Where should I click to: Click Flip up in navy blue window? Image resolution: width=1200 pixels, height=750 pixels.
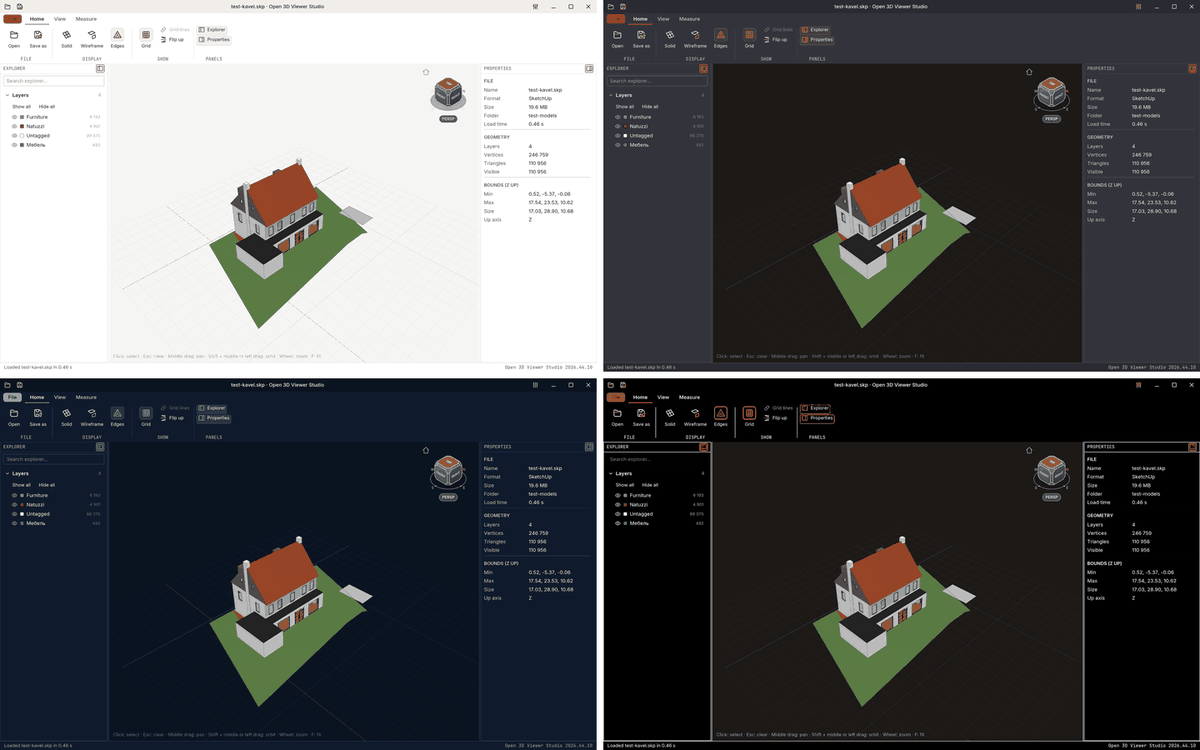pyautogui.click(x=172, y=417)
